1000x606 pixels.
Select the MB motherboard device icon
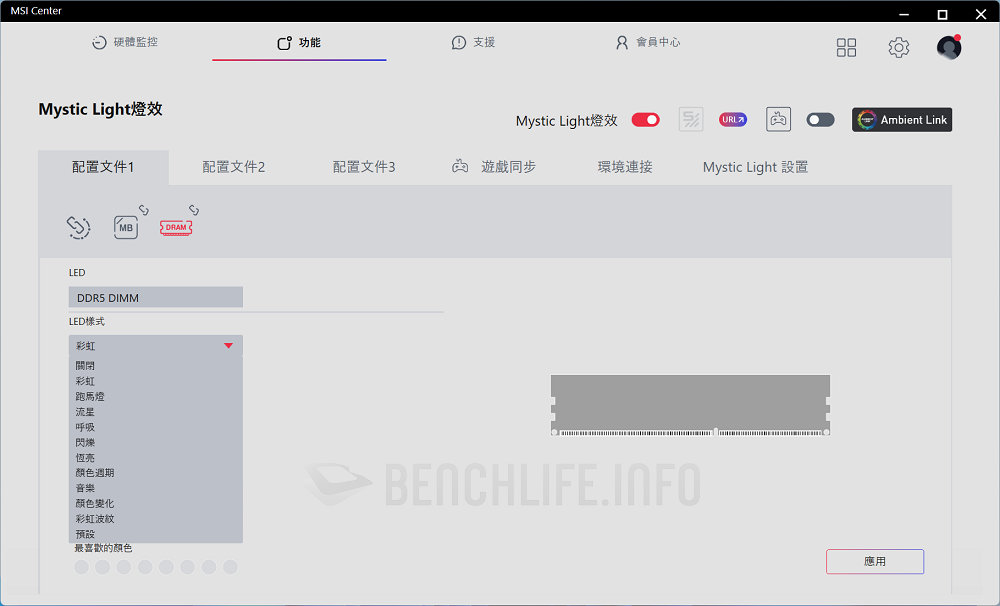click(x=126, y=228)
